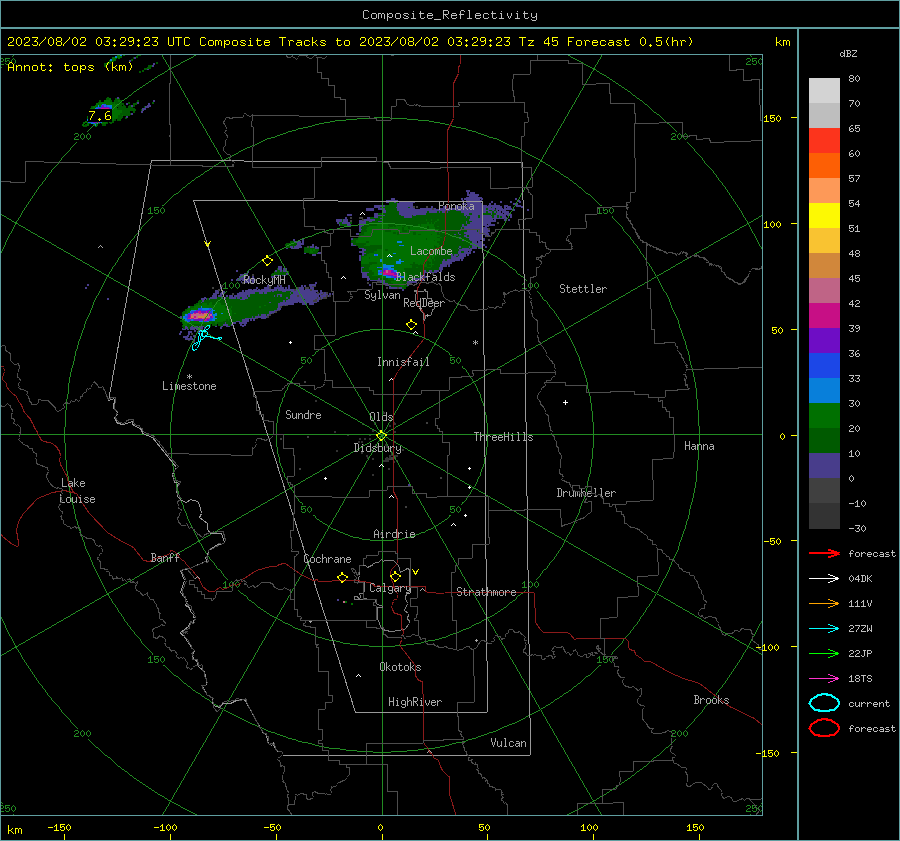Click the yellow diamond marker near RockyMH
The height and width of the screenshot is (841, 900).
[x=267, y=261]
